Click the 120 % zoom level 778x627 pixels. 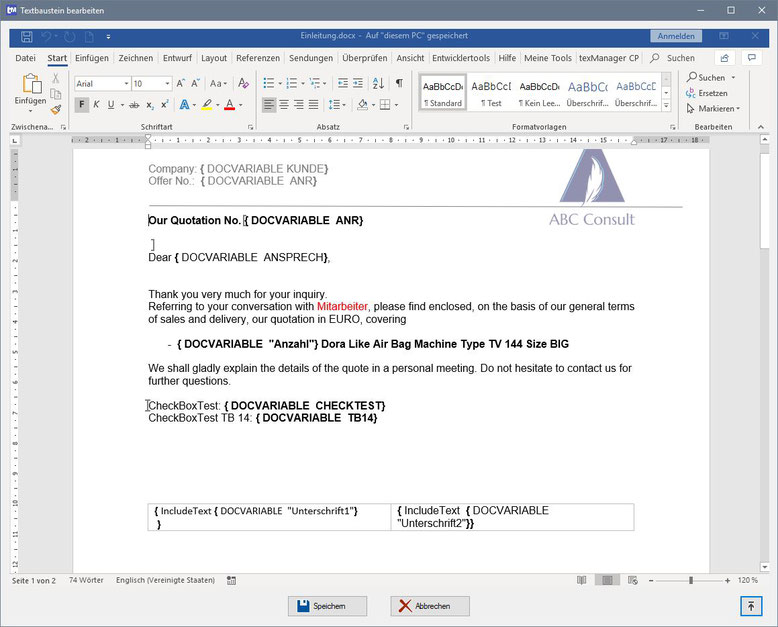pyautogui.click(x=748, y=580)
